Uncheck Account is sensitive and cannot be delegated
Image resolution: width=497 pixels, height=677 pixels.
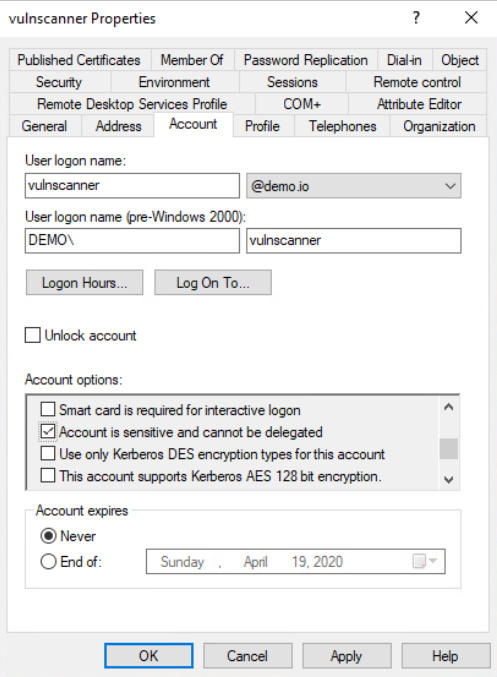(48, 431)
